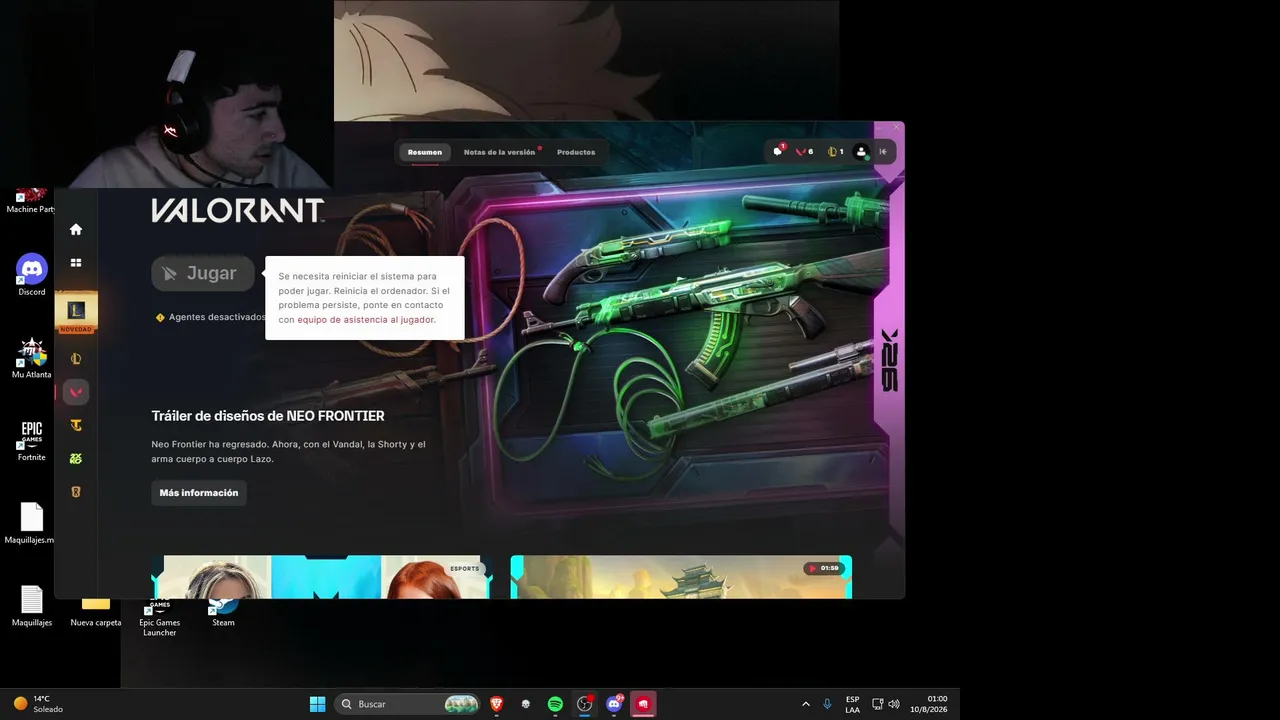Close the Riot Client window
Screen dimensions: 1280x720
(x=897, y=127)
